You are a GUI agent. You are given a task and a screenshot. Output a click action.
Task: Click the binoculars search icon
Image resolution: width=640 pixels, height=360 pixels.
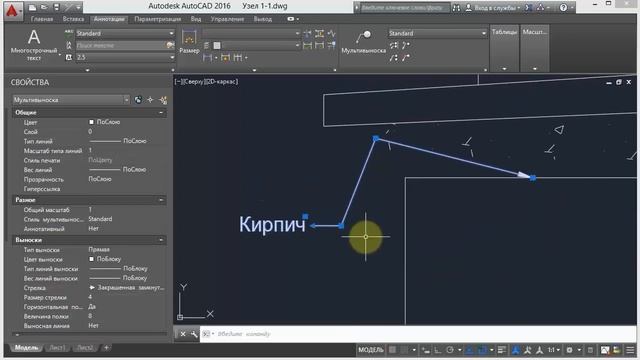pos(456,7)
